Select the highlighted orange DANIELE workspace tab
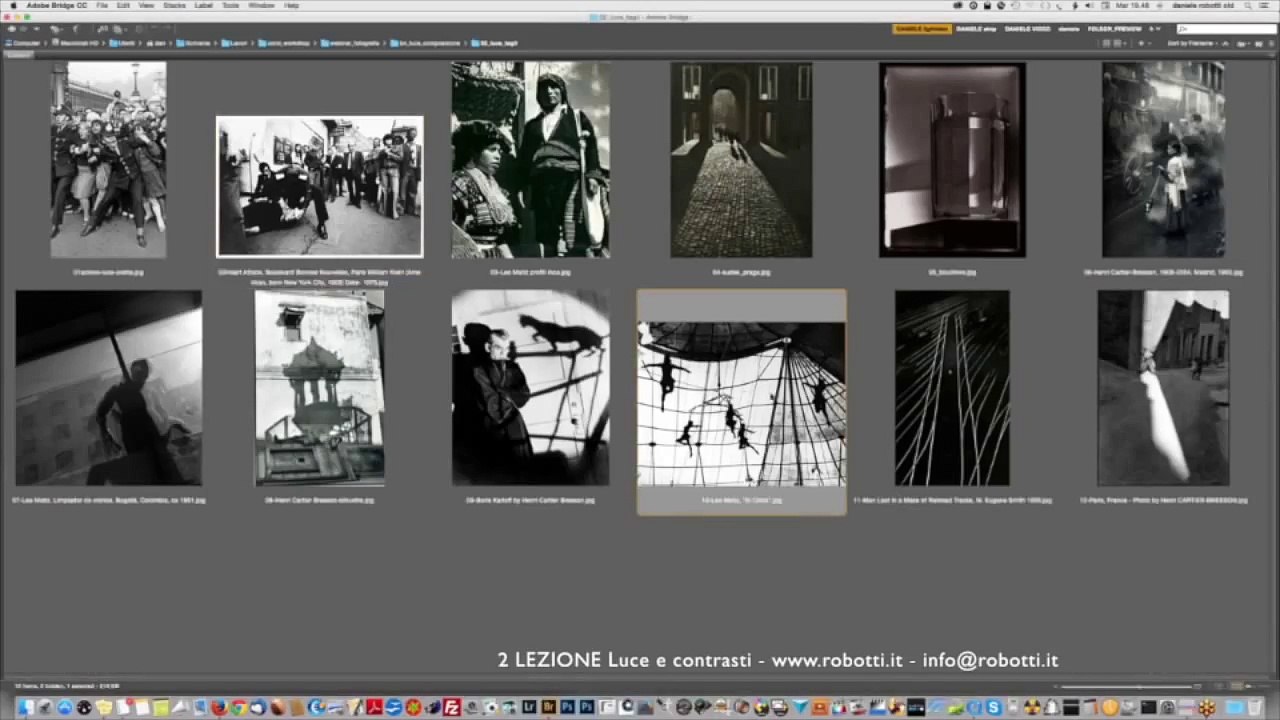This screenshot has width=1280, height=720. point(922,29)
